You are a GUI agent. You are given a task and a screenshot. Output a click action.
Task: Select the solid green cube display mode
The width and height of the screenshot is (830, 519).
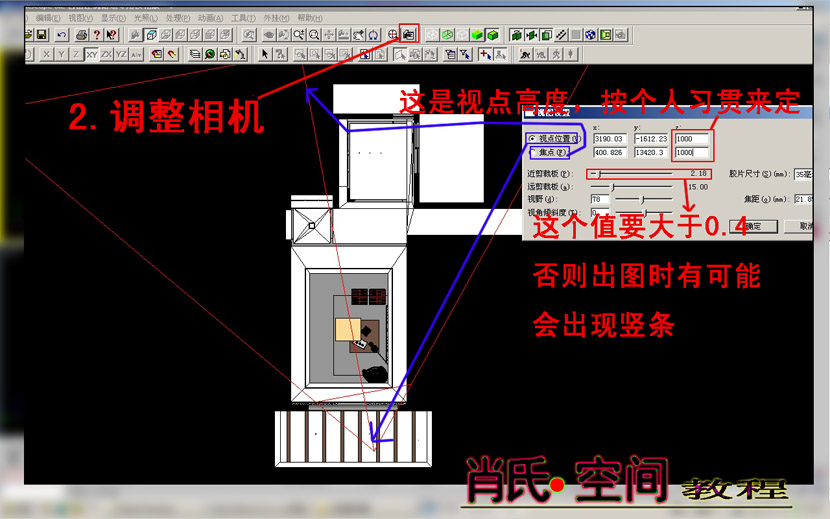tap(477, 35)
